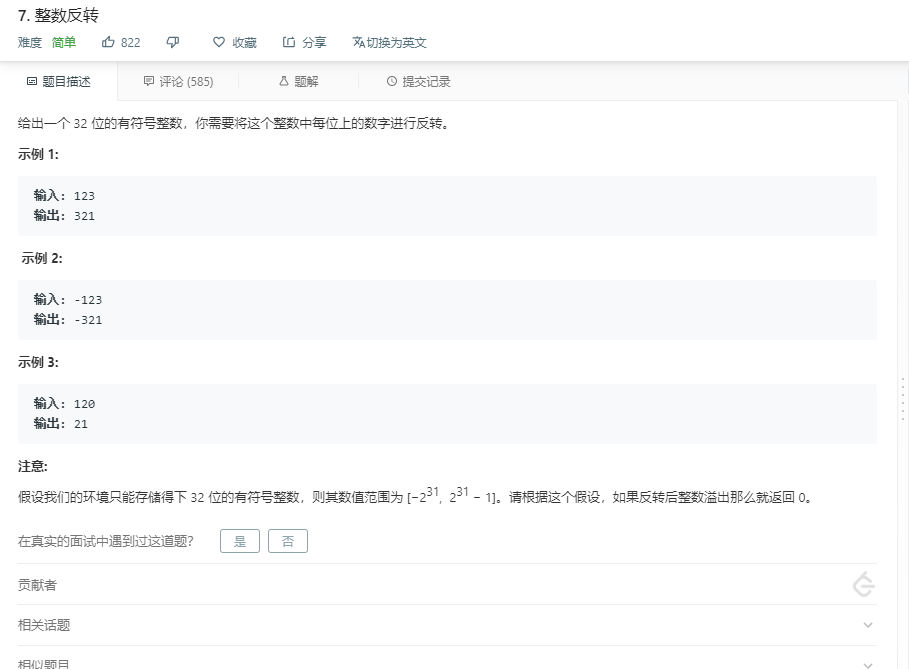Viewport: 909px width, 669px height.
Task: Click the 分享 share icon
Action: [x=289, y=42]
